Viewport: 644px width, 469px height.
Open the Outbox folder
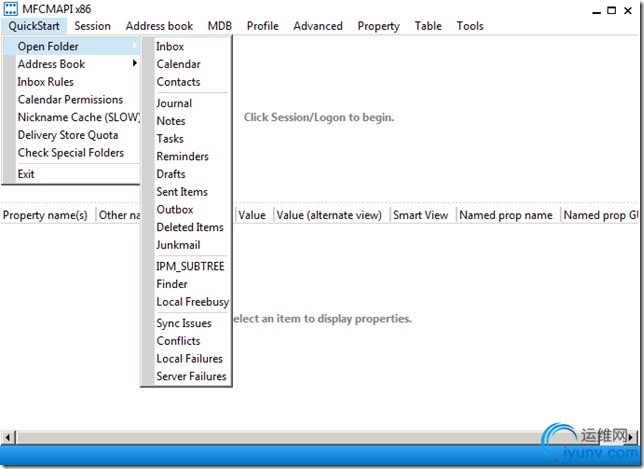click(x=186, y=209)
